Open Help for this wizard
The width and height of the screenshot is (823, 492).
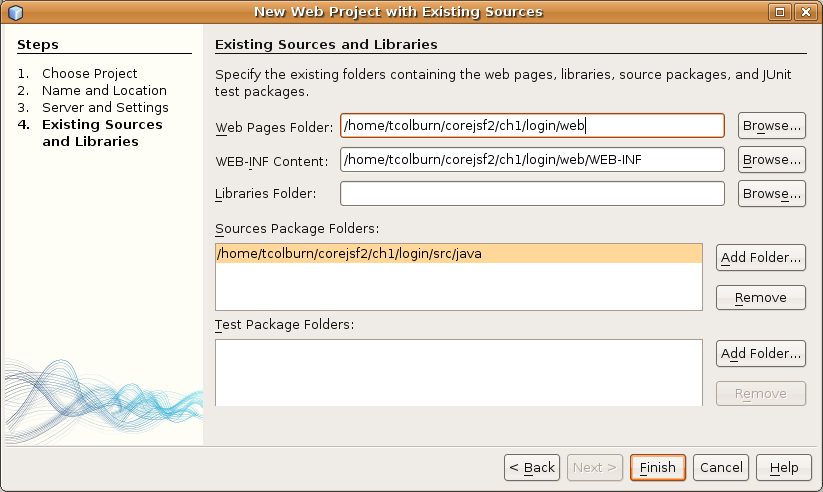click(784, 467)
